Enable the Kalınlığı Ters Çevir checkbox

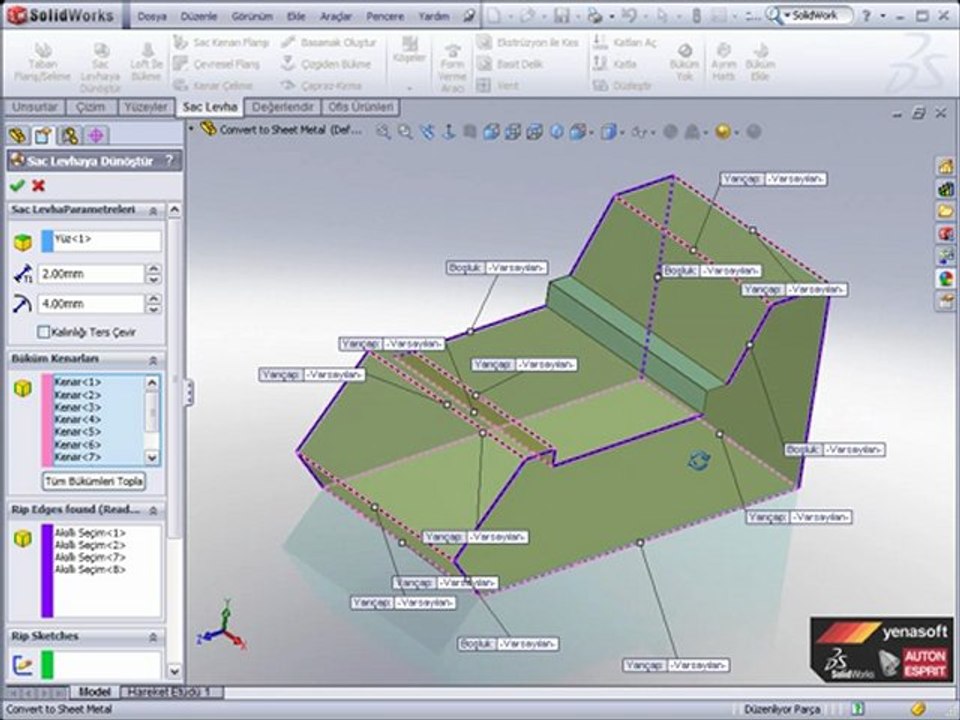pyautogui.click(x=43, y=332)
